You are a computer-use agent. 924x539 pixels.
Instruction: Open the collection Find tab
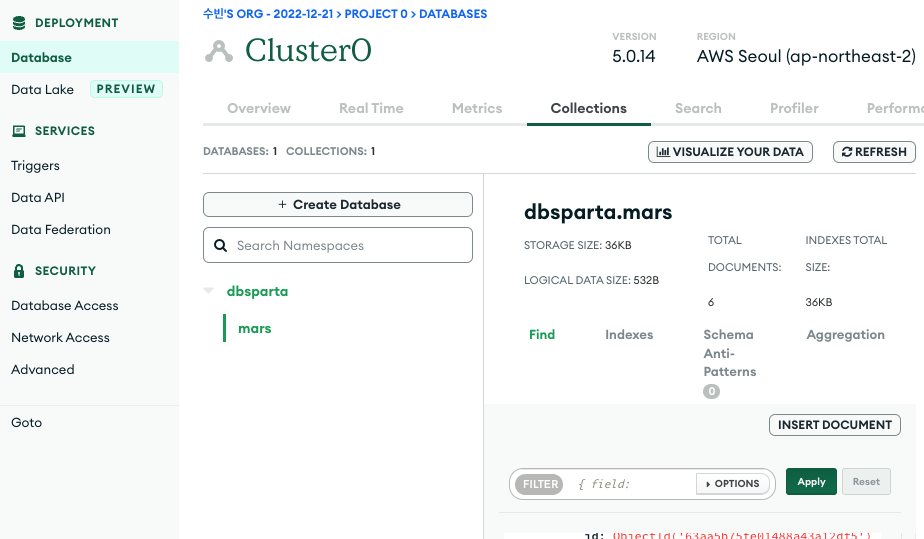point(542,335)
